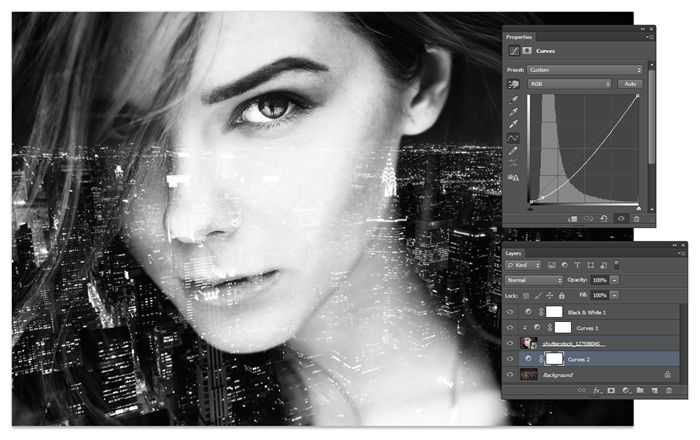Lock transparent pixels
The image size is (700, 440).
coord(526,295)
